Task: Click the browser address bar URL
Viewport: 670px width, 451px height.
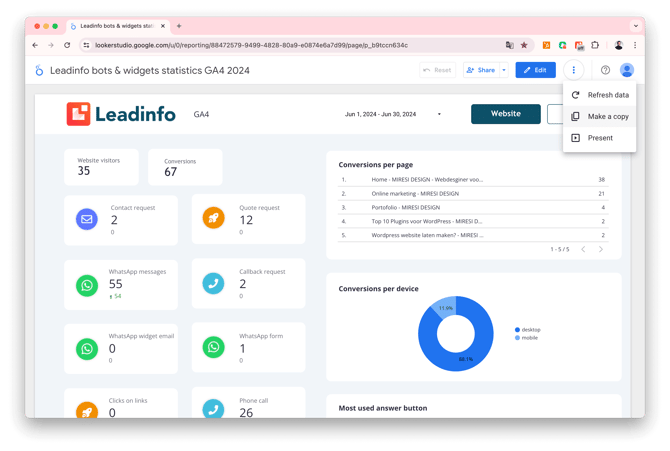Action: tap(251, 45)
